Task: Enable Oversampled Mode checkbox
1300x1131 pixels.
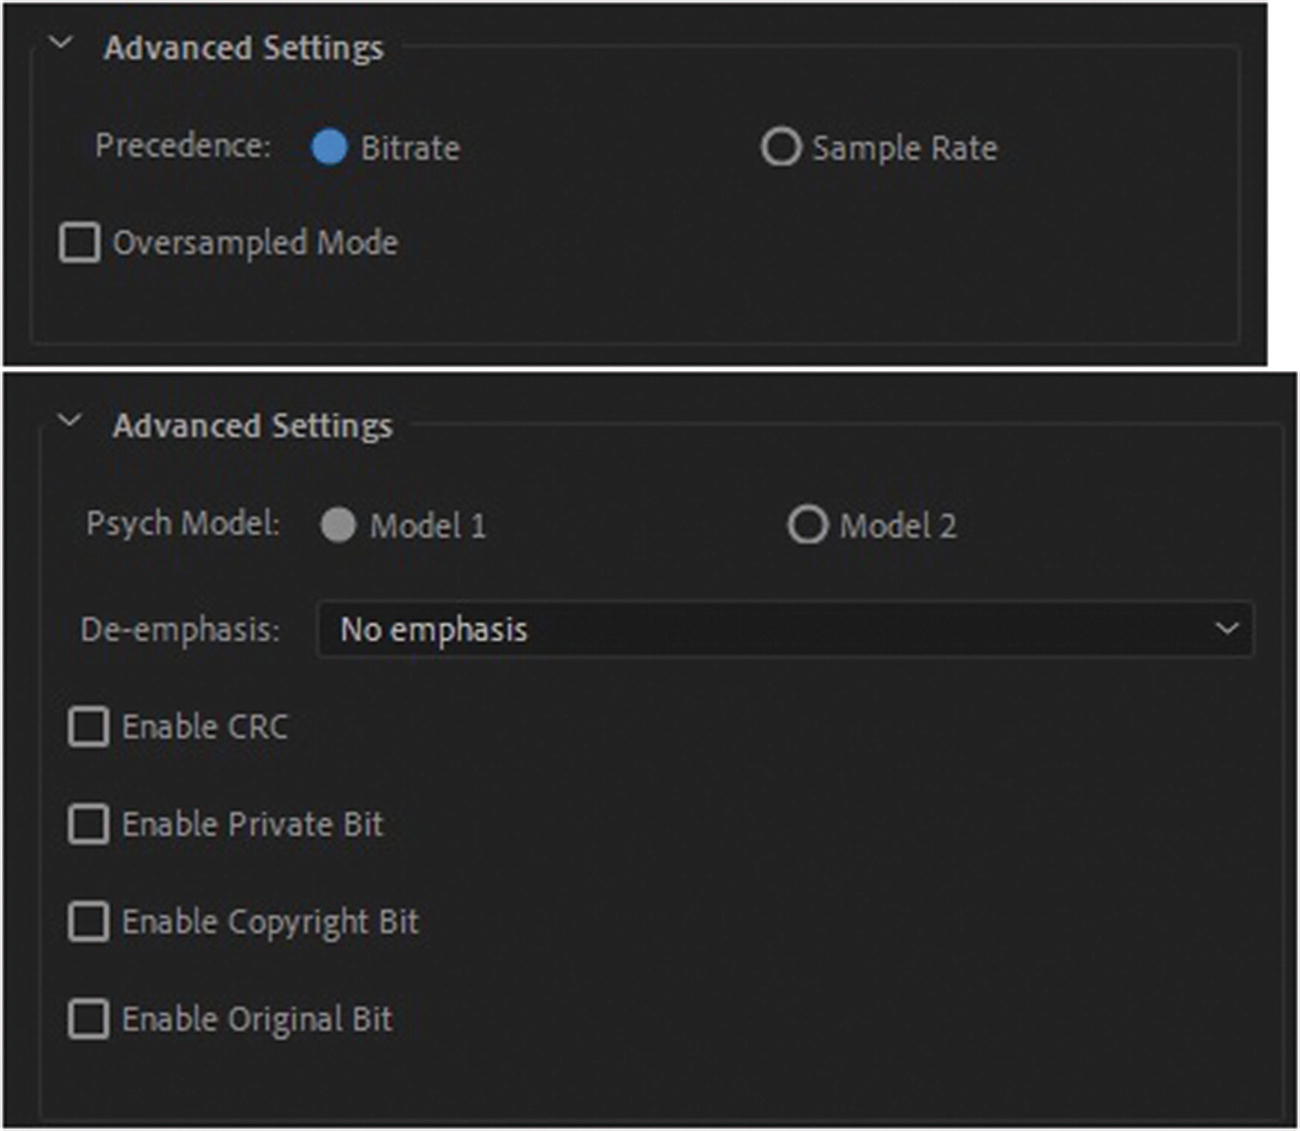Action: 80,243
